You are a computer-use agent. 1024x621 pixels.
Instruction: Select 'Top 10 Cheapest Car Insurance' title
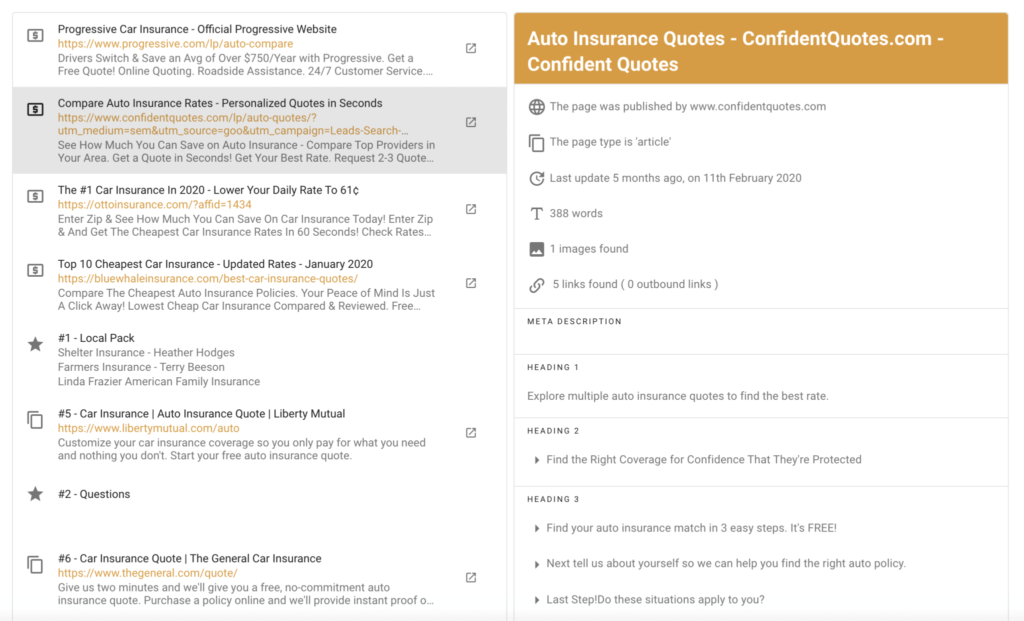[215, 264]
